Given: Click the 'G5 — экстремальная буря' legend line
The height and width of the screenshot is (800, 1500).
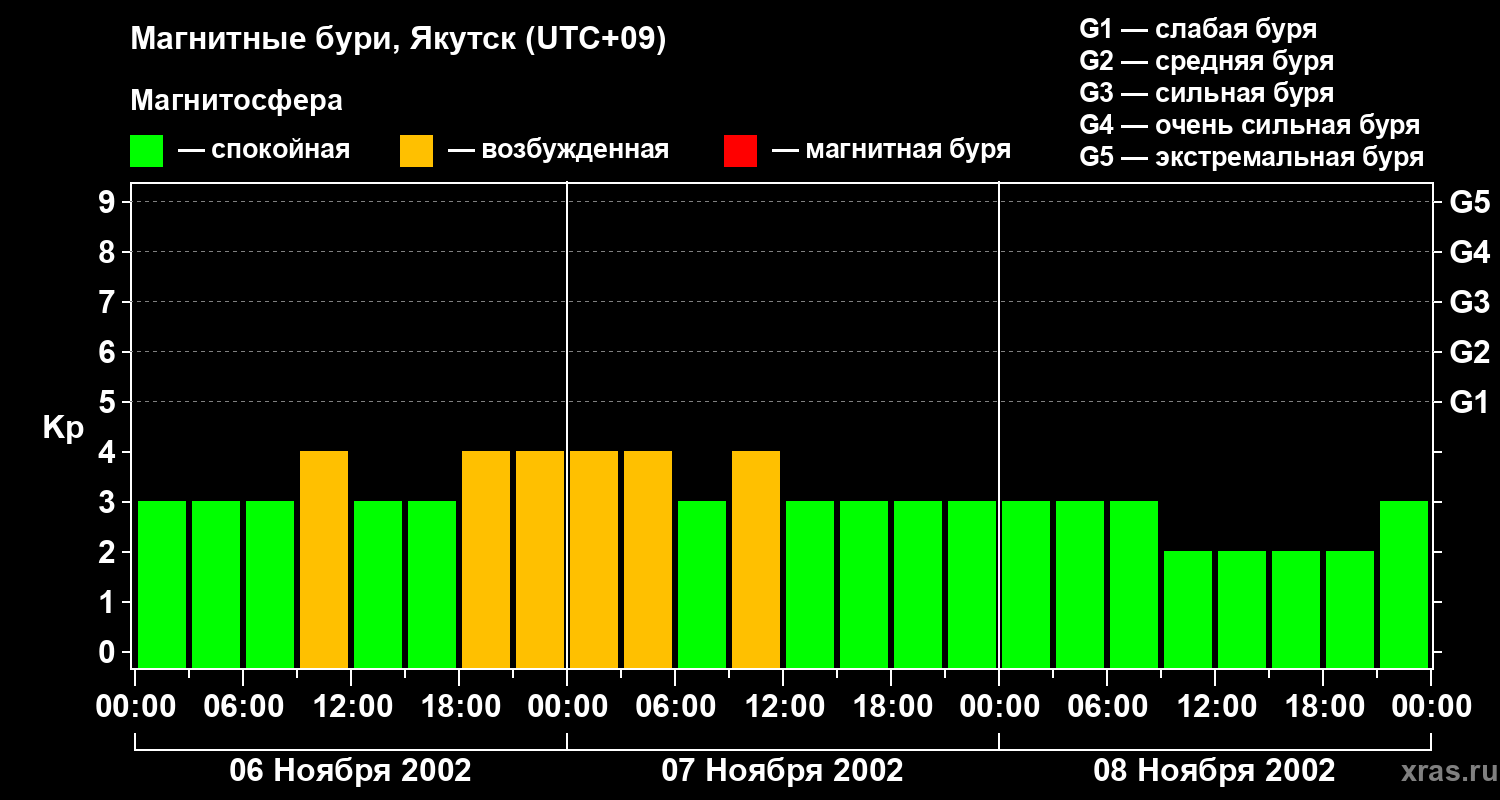Looking at the screenshot, I should pyautogui.click(x=1251, y=157).
